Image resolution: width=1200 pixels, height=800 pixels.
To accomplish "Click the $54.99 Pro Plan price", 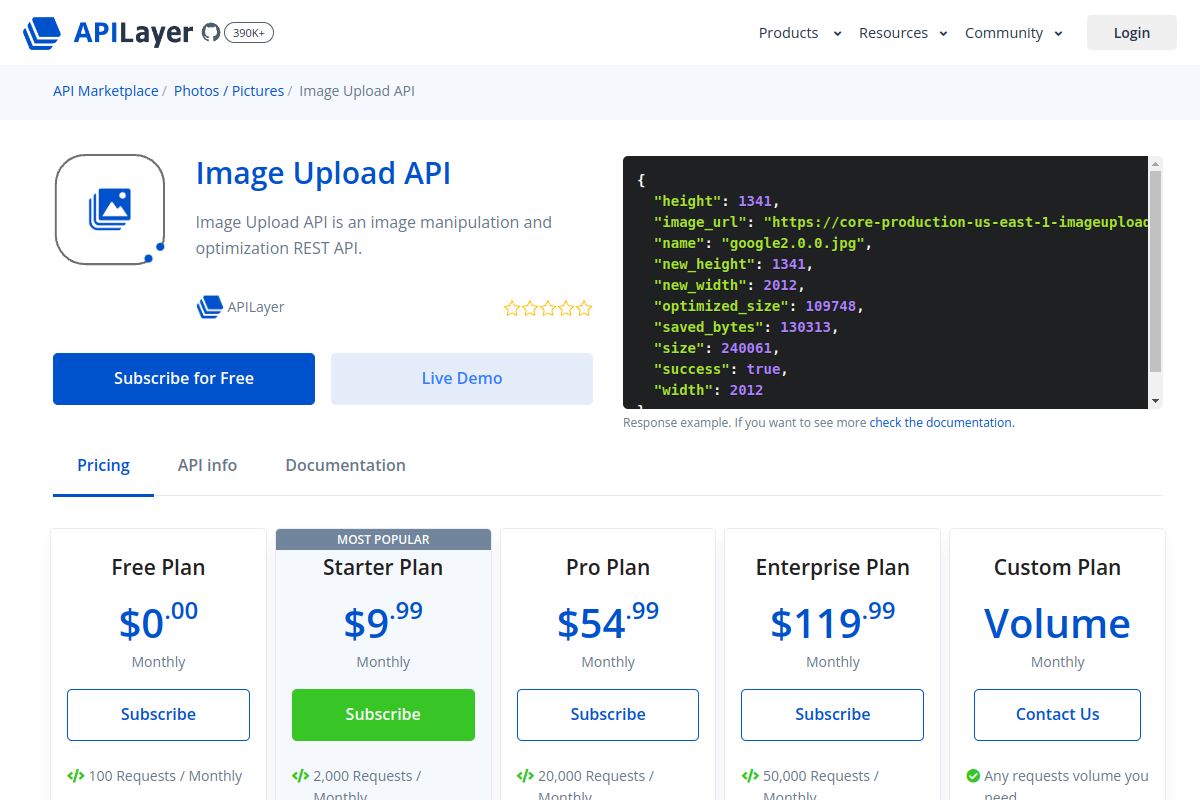I will [608, 621].
